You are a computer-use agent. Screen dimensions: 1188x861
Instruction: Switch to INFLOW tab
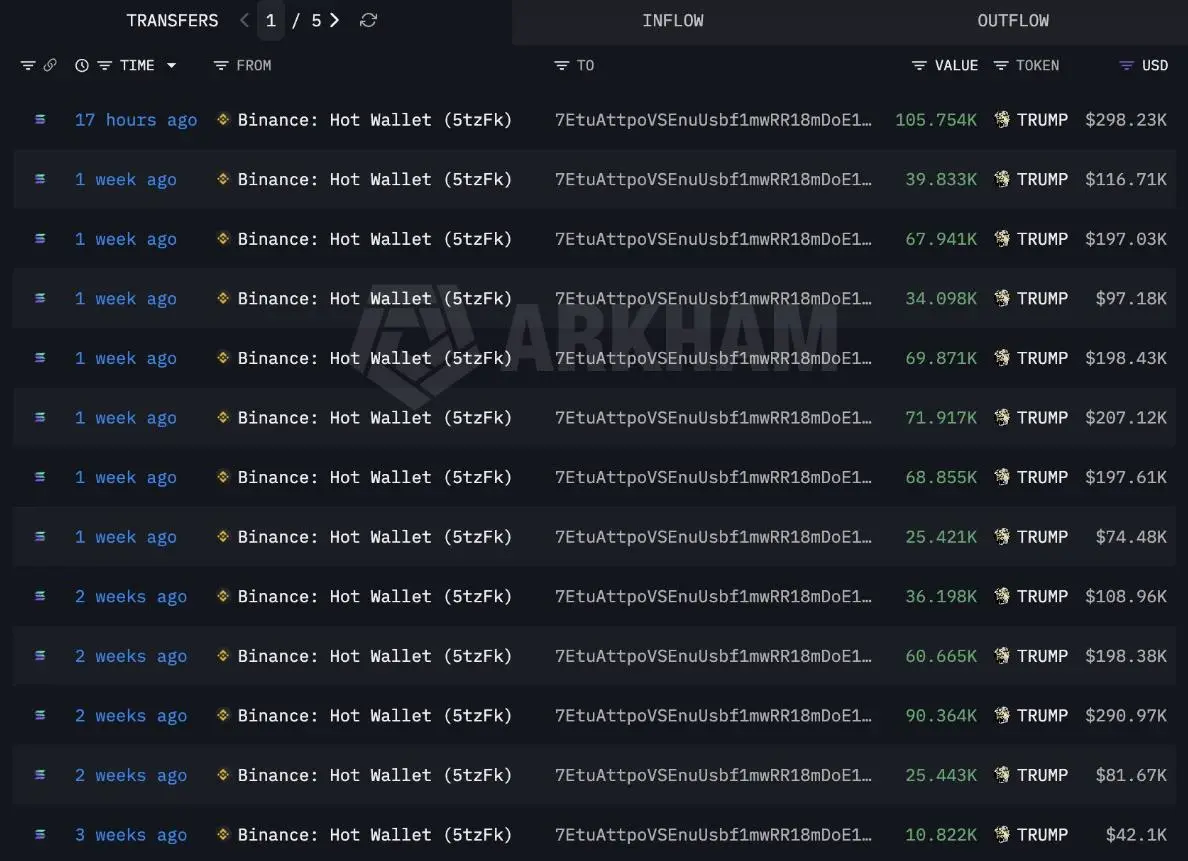click(673, 21)
